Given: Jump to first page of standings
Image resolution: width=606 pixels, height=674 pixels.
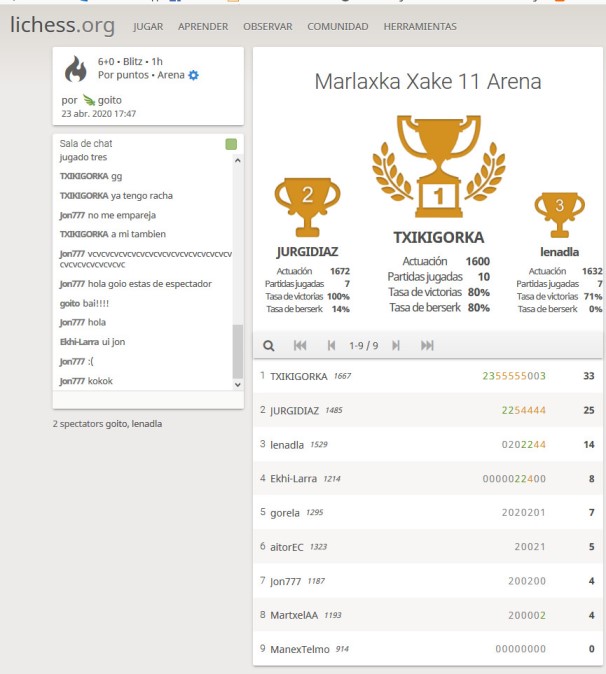Looking at the screenshot, I should (300, 345).
